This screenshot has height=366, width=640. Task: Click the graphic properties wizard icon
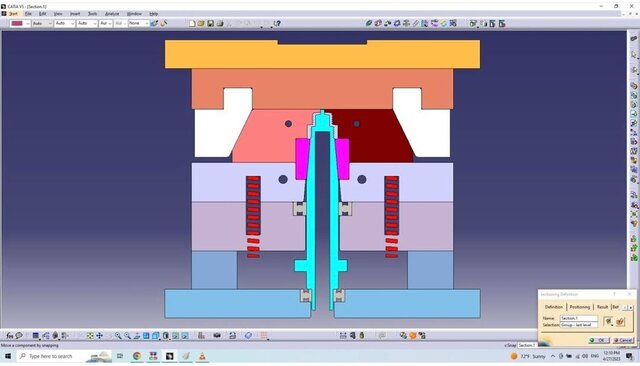[164, 24]
